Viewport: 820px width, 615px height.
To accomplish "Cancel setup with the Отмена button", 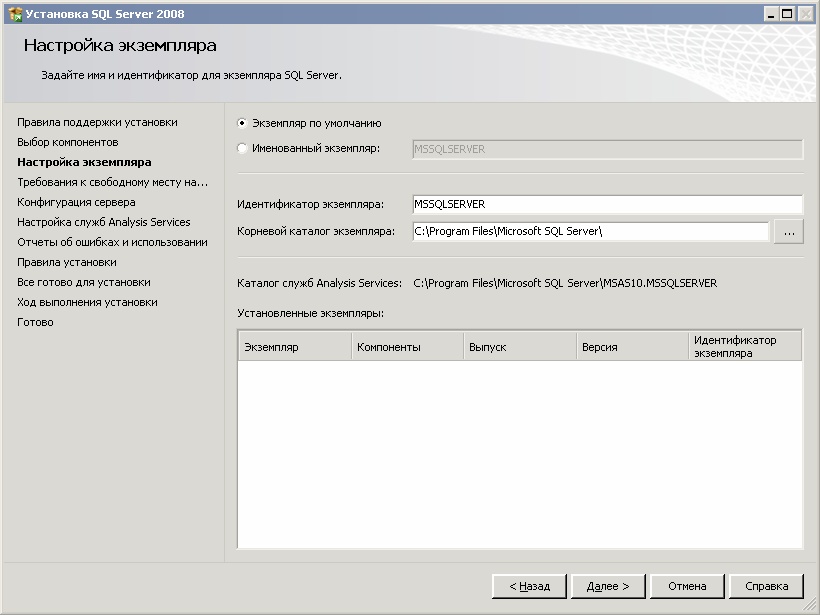I will 687,586.
